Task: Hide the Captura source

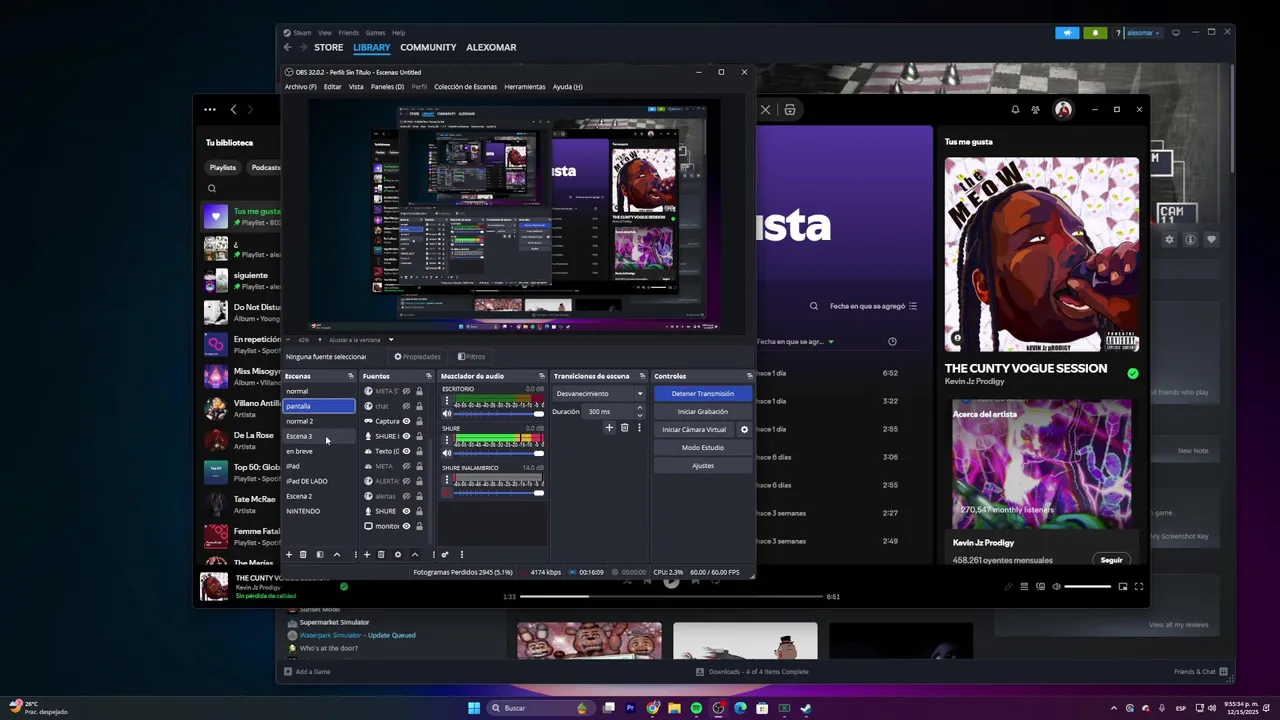Action: pos(406,421)
